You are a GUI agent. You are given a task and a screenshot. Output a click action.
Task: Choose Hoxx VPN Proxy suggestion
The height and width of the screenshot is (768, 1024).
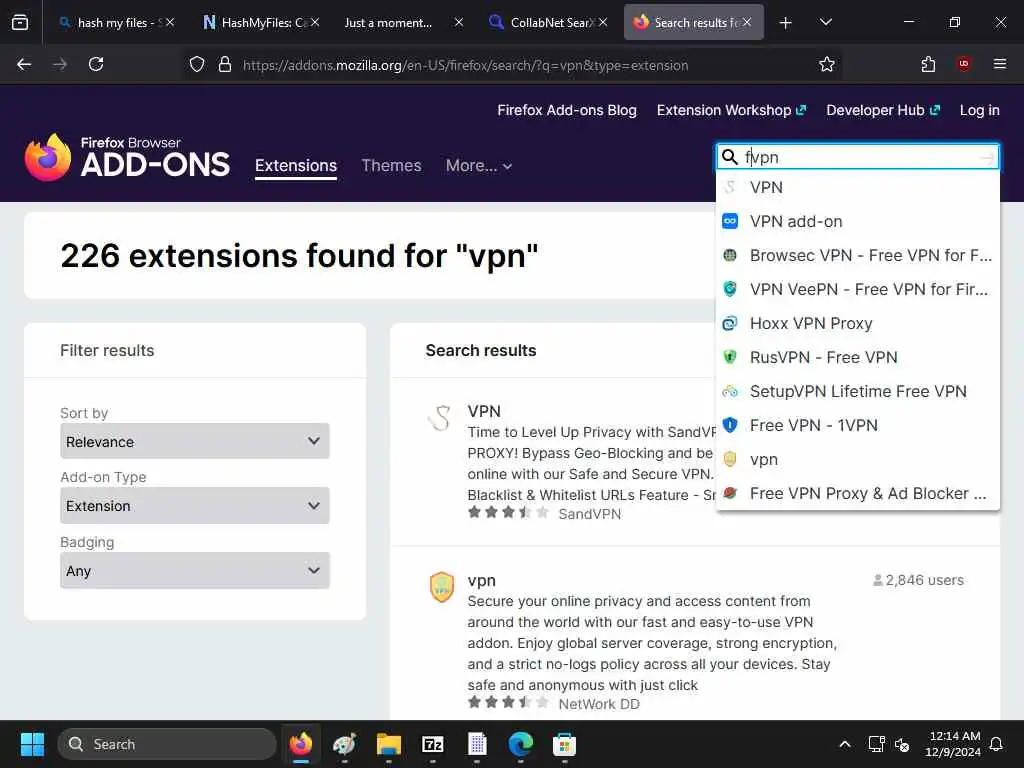[857, 323]
